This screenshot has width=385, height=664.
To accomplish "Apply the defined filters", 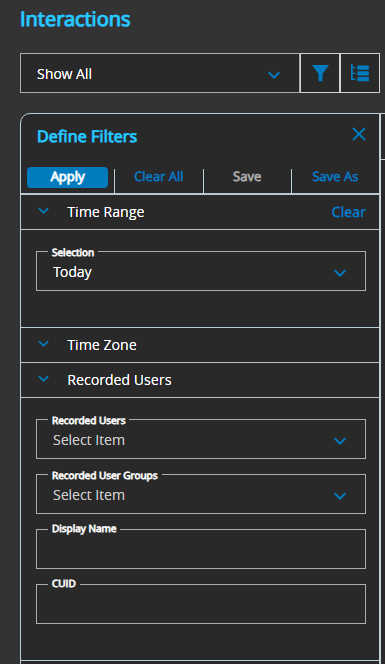I will (x=67, y=177).
